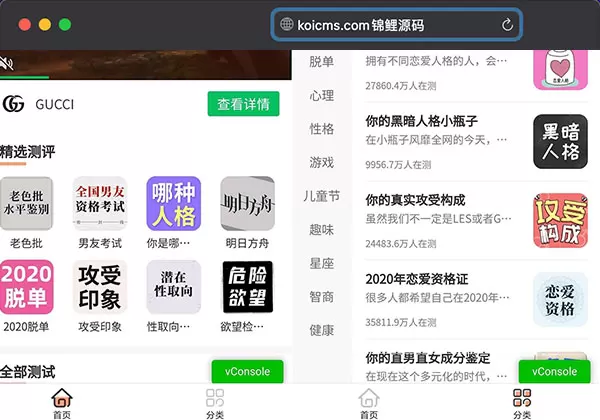This screenshot has height=420, width=600.
Task: Open vConsole on the left page
Action: [248, 371]
